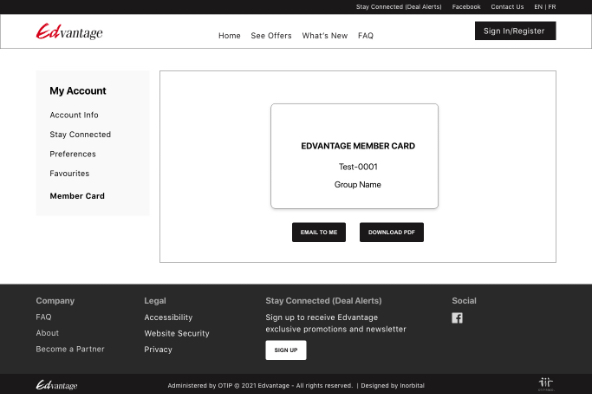Switch language to EN

[538, 7]
